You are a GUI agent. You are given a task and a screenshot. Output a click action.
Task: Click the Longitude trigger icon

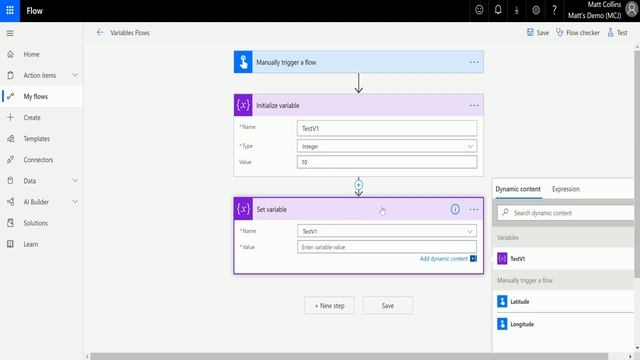point(502,324)
